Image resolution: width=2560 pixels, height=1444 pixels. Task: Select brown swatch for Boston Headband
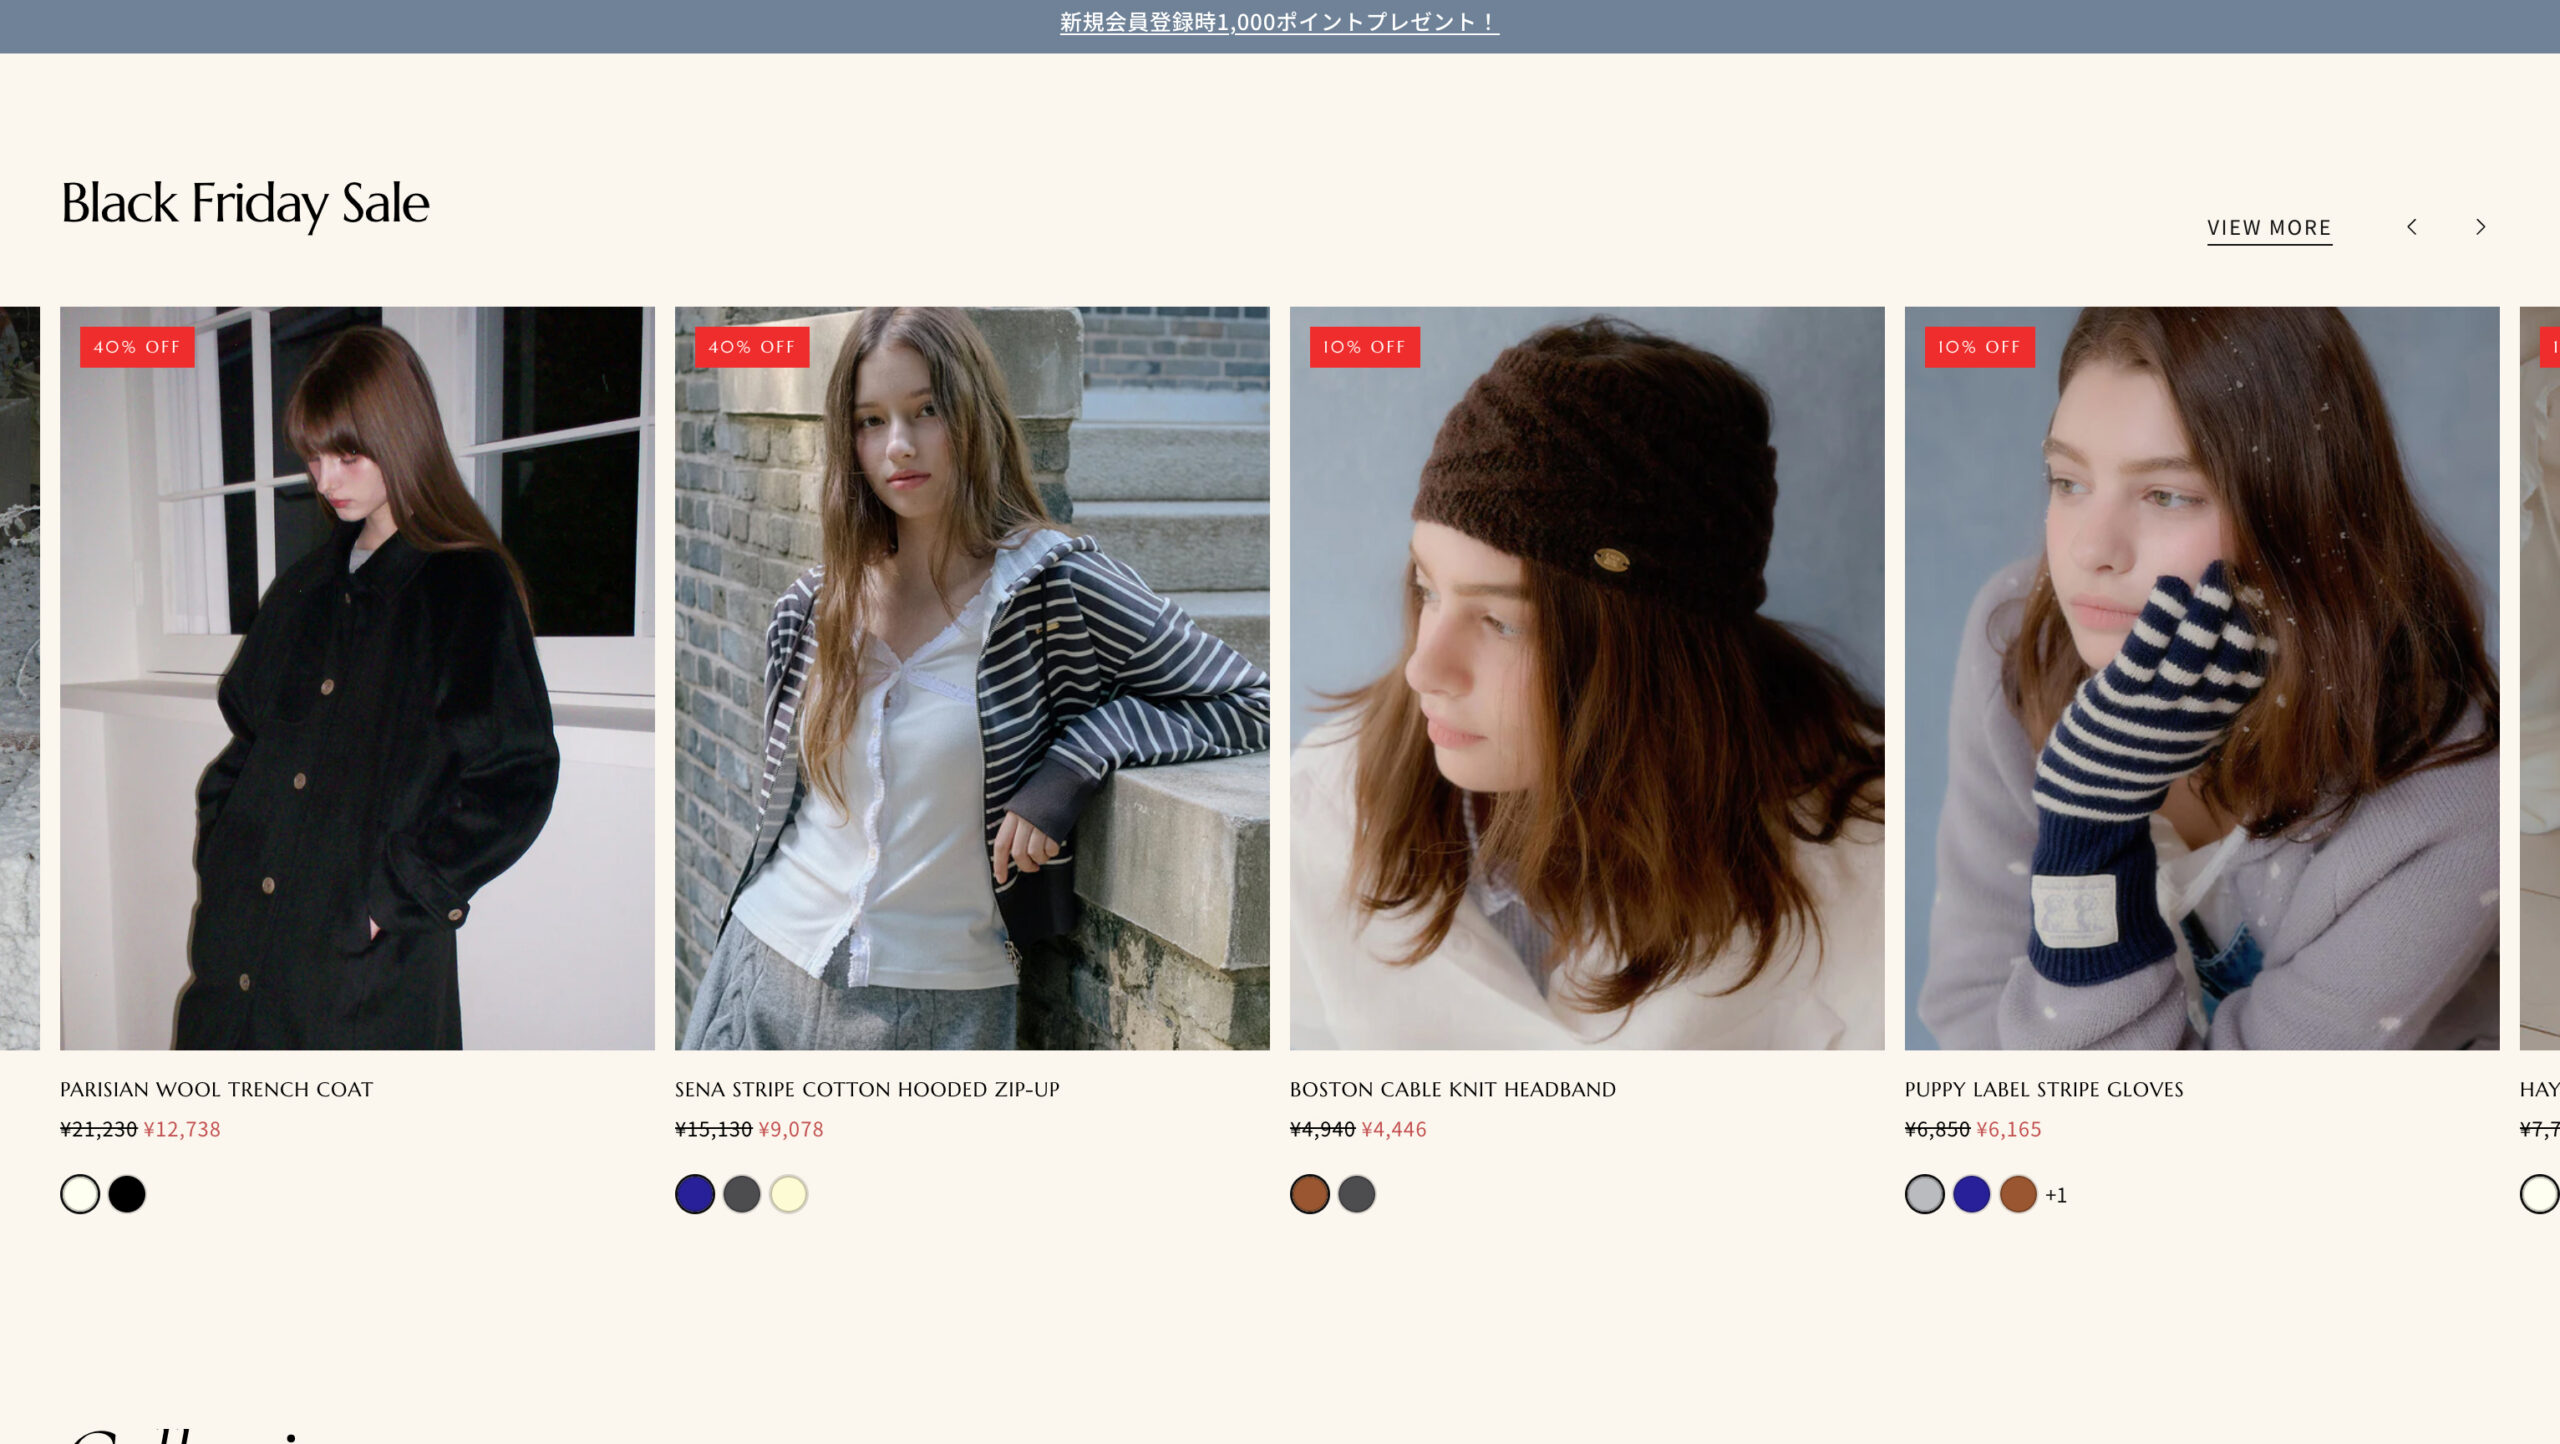[1310, 1194]
